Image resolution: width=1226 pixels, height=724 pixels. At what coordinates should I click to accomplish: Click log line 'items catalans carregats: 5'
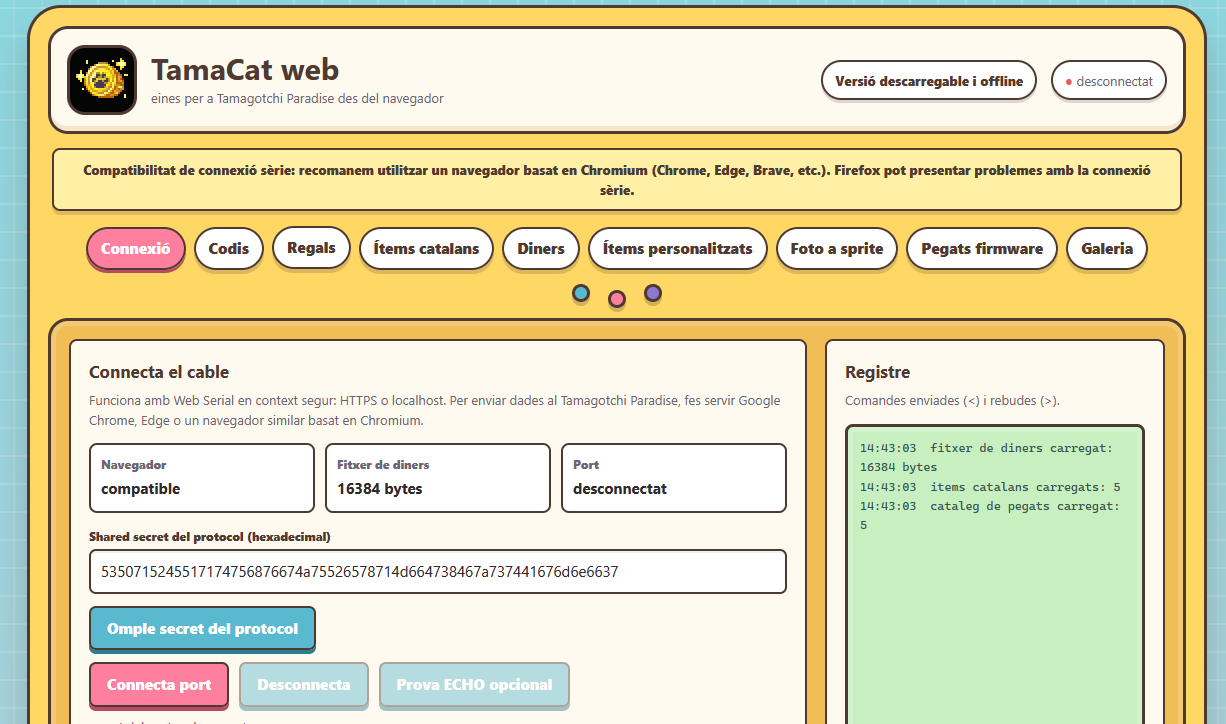coord(990,487)
